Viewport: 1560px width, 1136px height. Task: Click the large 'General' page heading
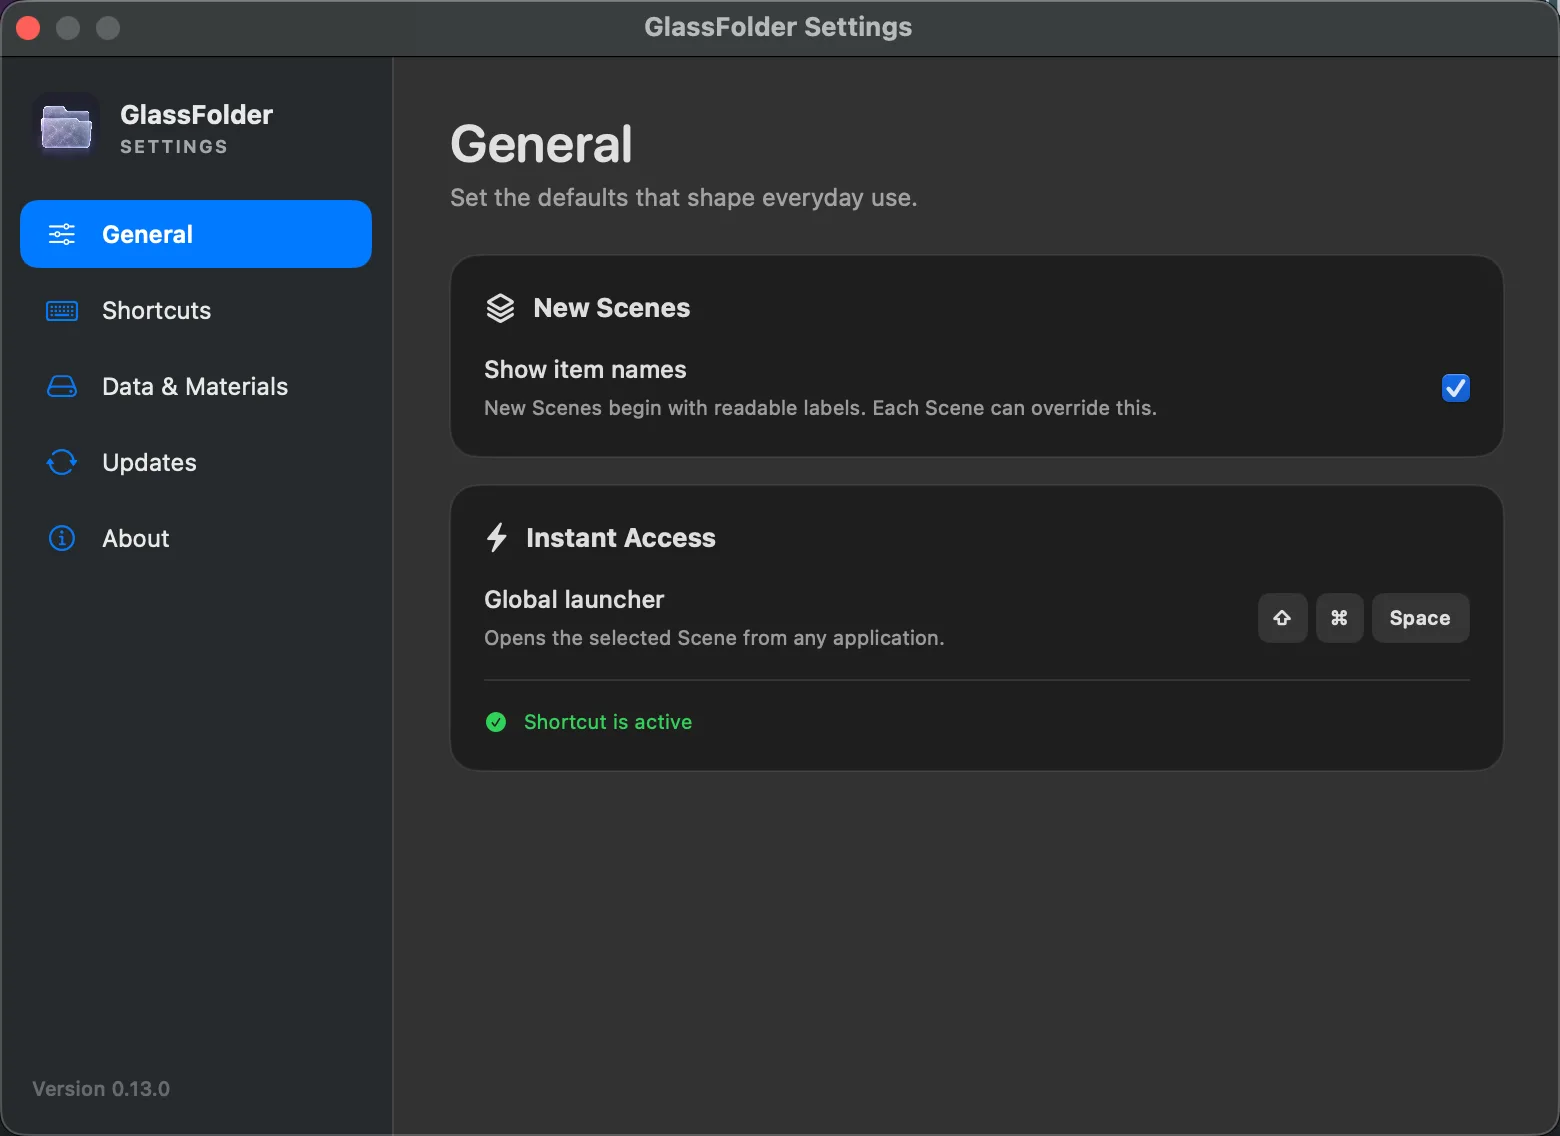click(541, 144)
